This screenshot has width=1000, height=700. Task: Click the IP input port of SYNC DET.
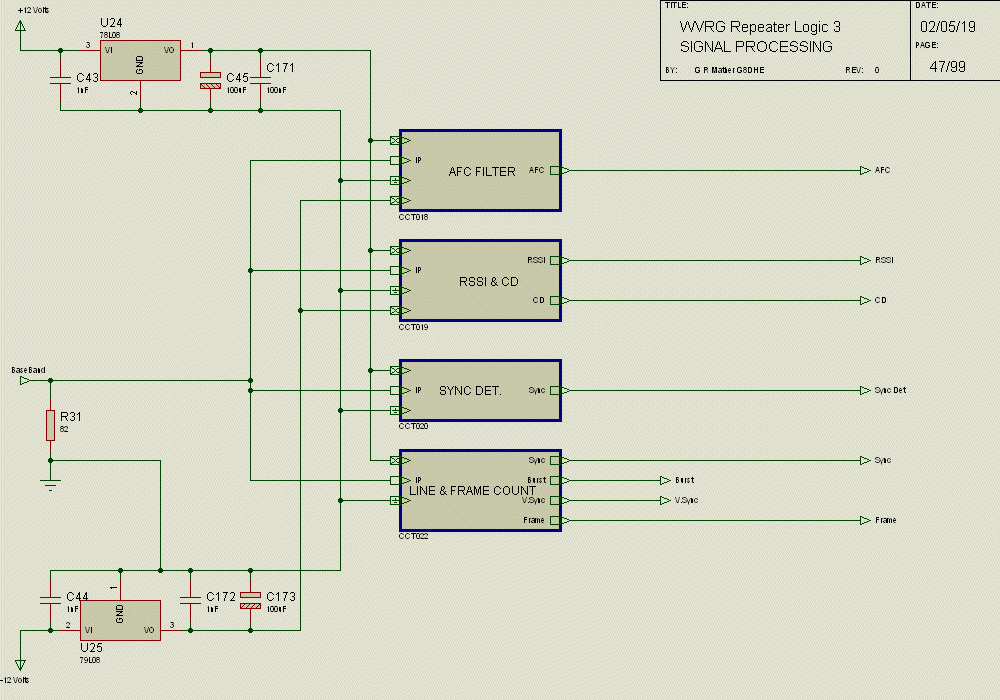click(x=400, y=390)
